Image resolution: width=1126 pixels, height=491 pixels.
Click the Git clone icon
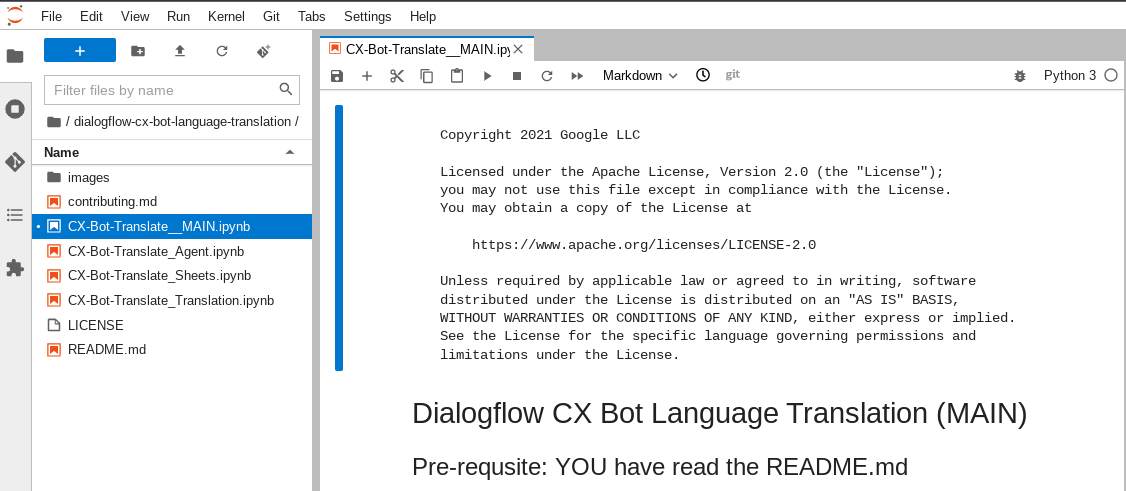(264, 51)
